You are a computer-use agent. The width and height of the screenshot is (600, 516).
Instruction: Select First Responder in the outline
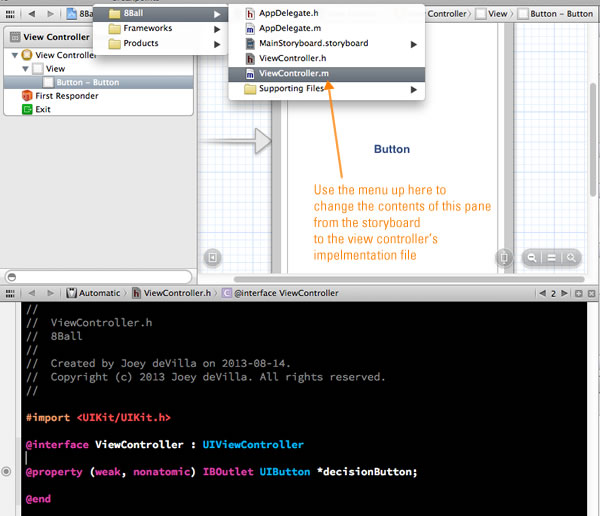(x=98, y=96)
